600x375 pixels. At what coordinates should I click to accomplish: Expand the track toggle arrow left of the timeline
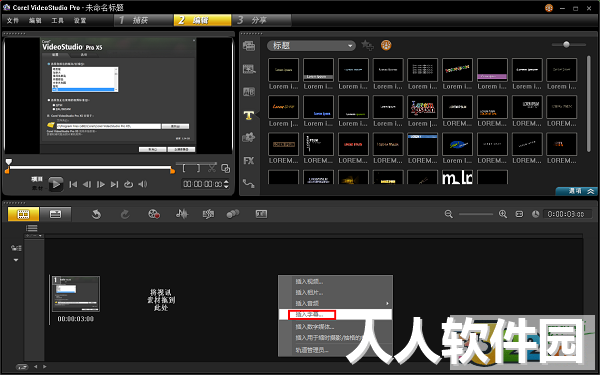pos(16,260)
